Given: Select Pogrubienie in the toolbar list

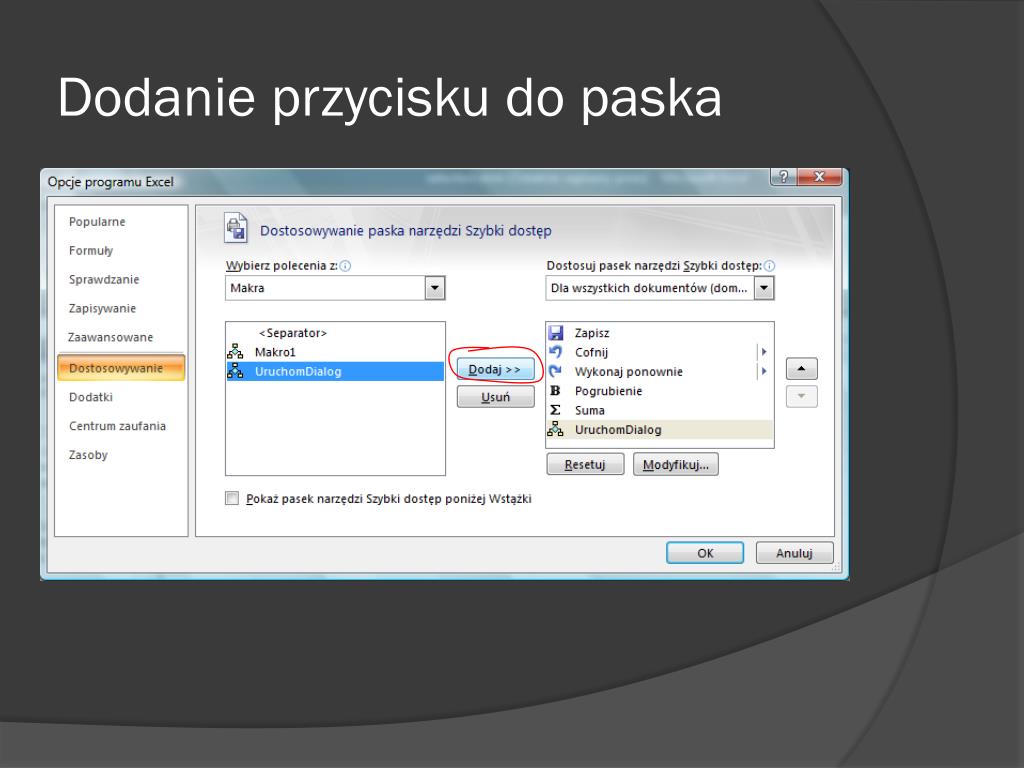Looking at the screenshot, I should pyautogui.click(x=660, y=391).
